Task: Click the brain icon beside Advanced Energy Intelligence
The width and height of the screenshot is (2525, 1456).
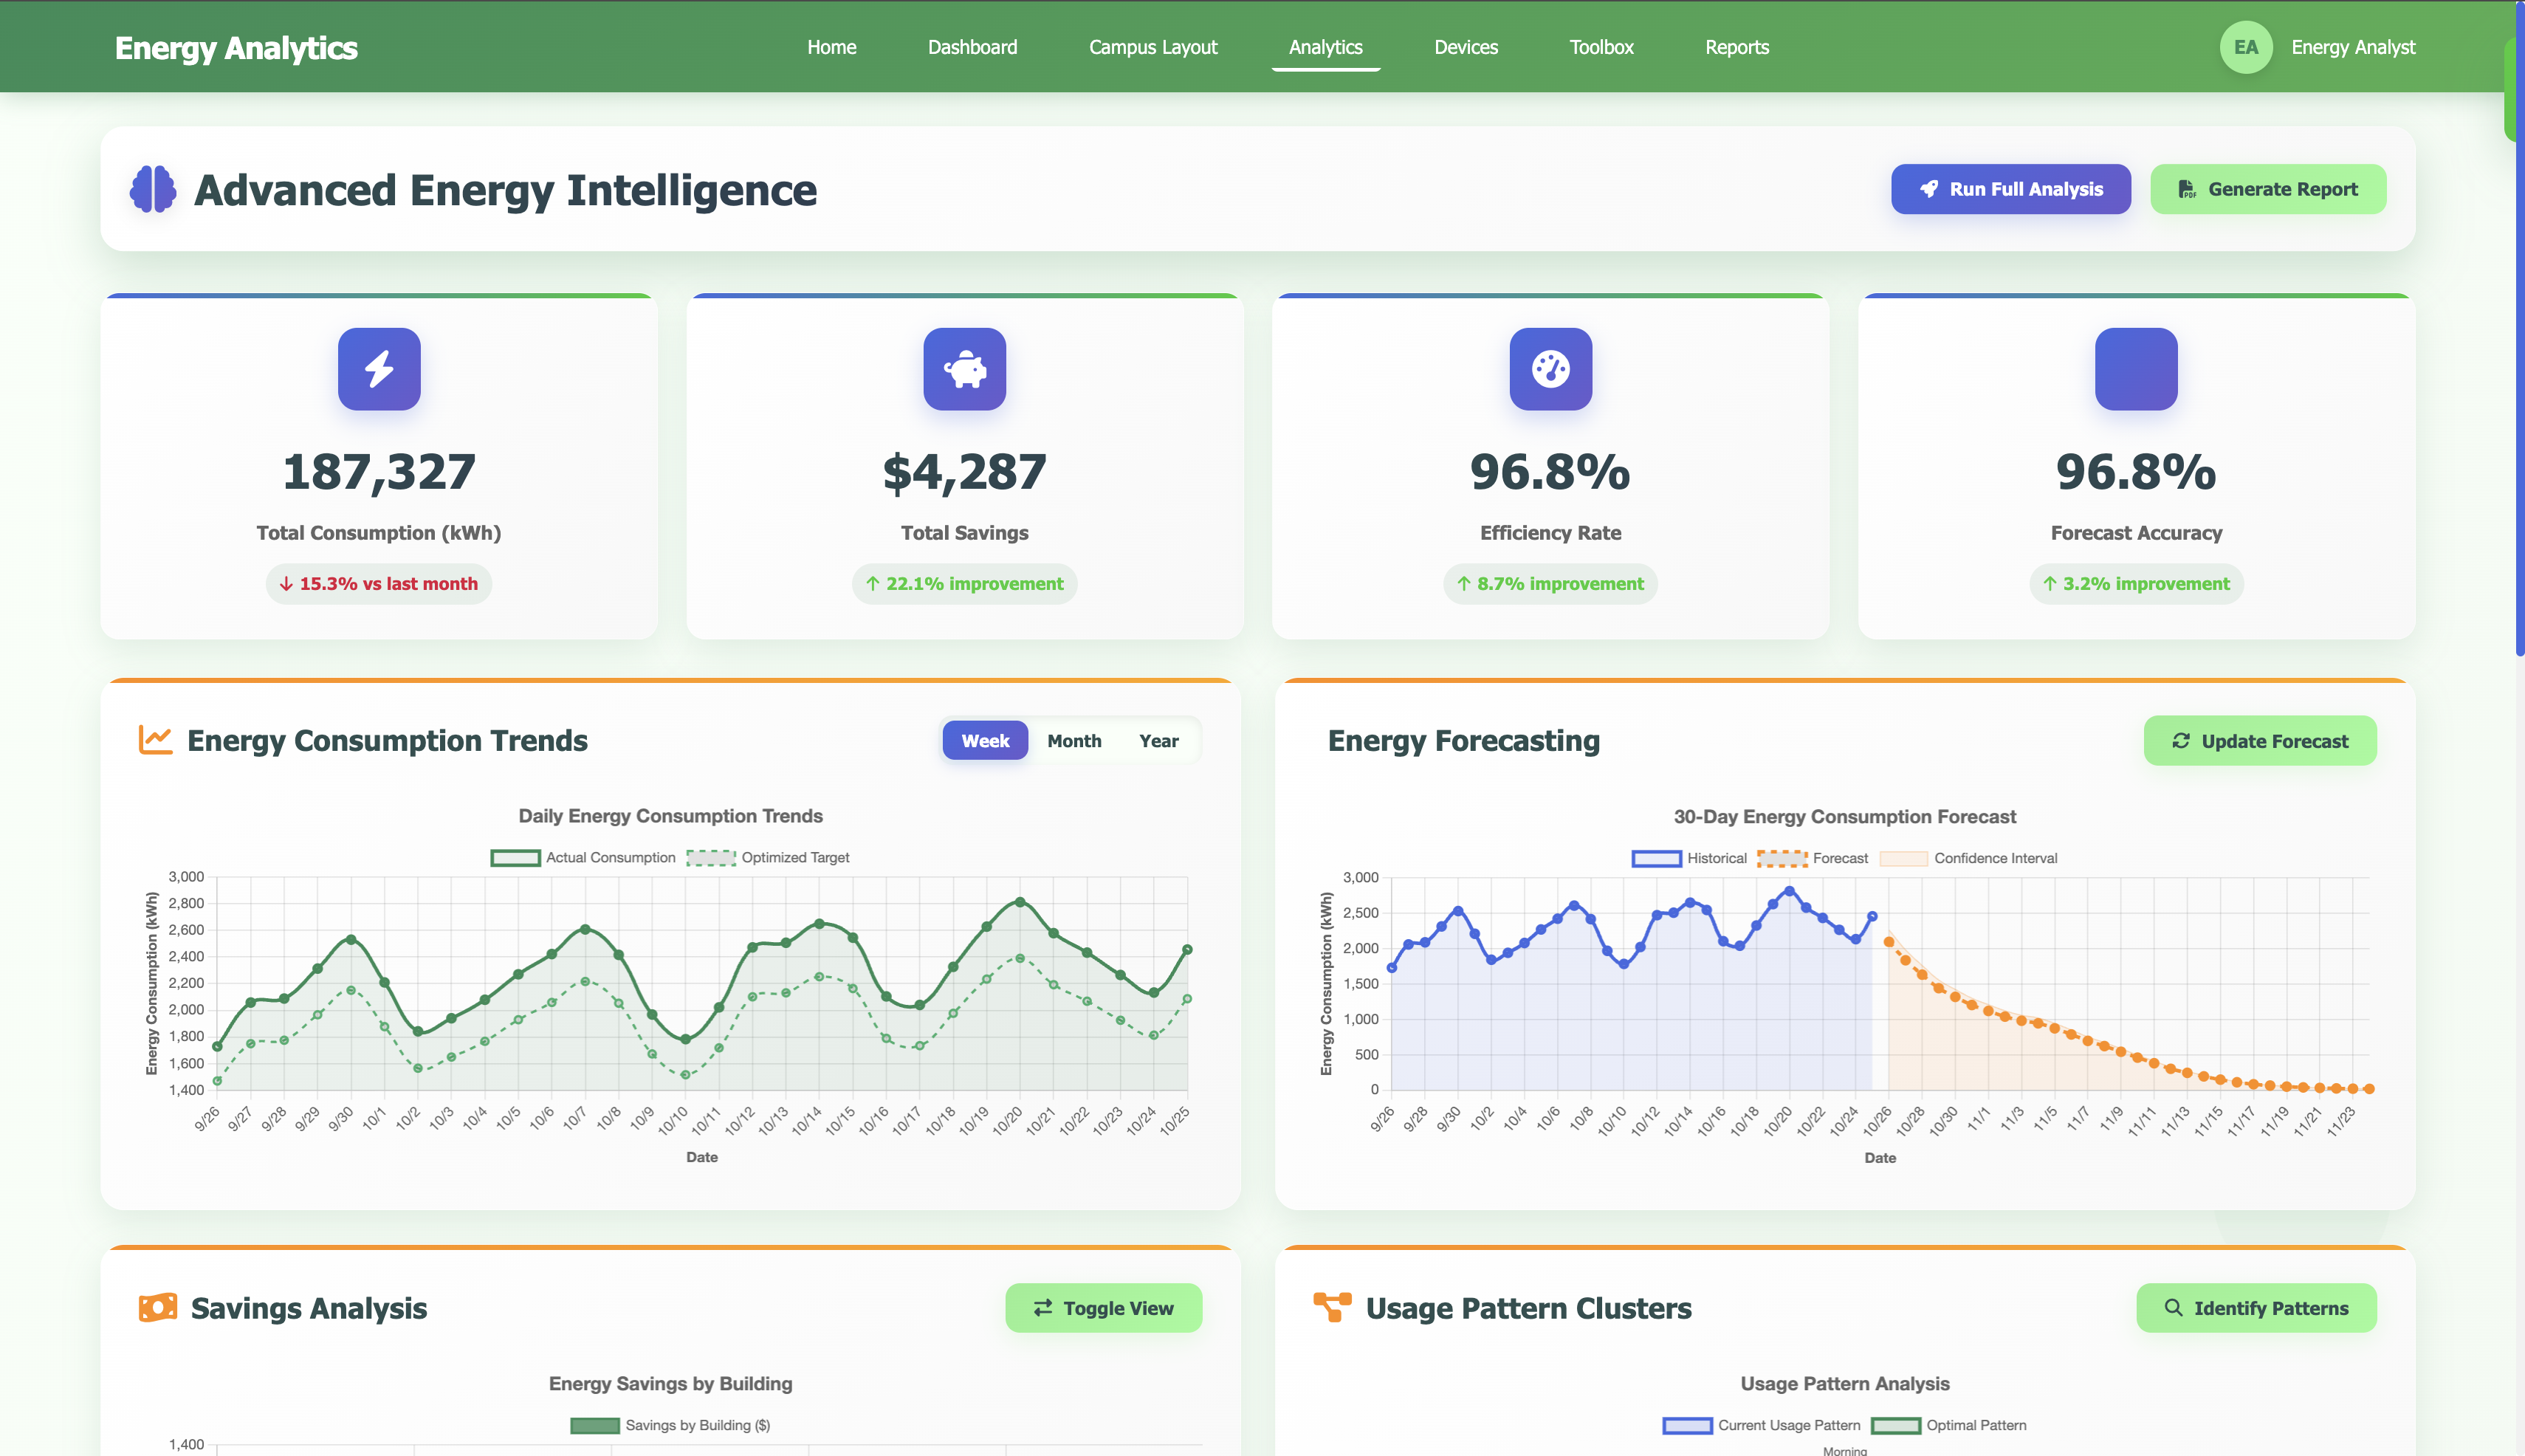Action: pos(153,190)
